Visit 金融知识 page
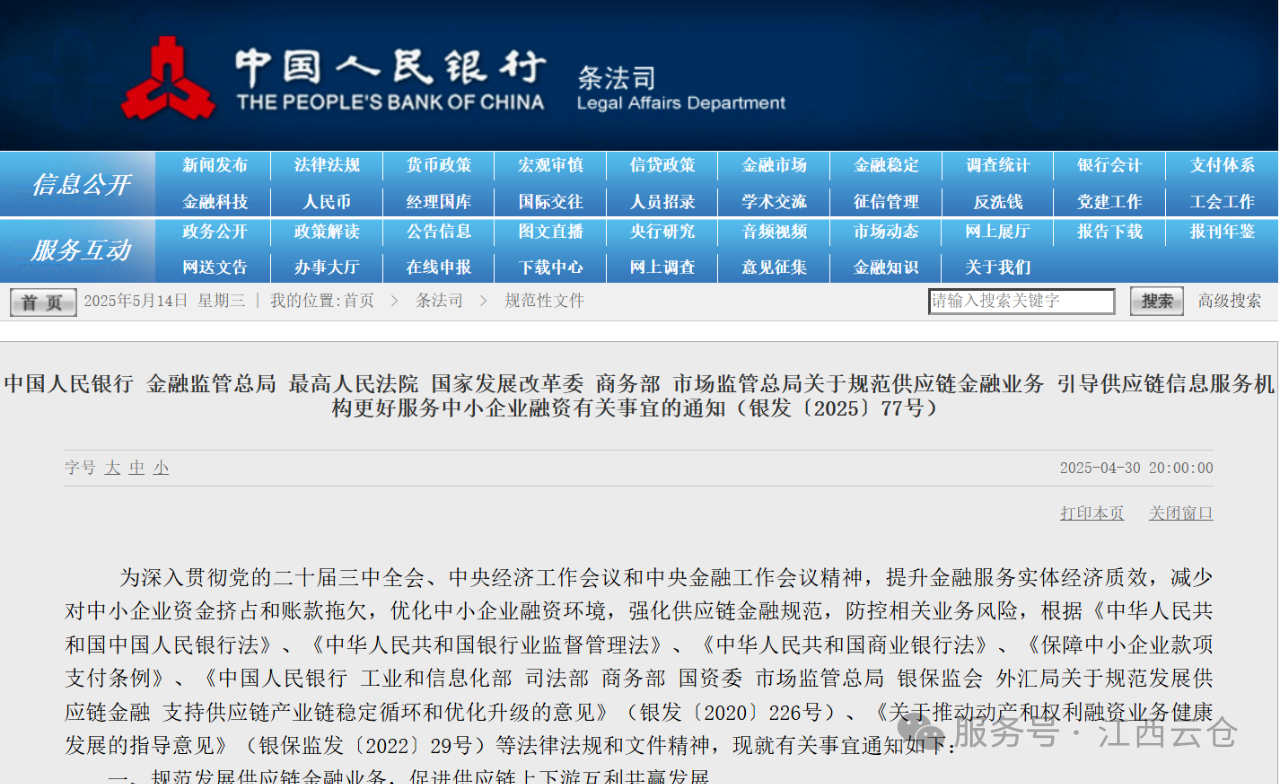1280x784 pixels. pyautogui.click(x=886, y=267)
